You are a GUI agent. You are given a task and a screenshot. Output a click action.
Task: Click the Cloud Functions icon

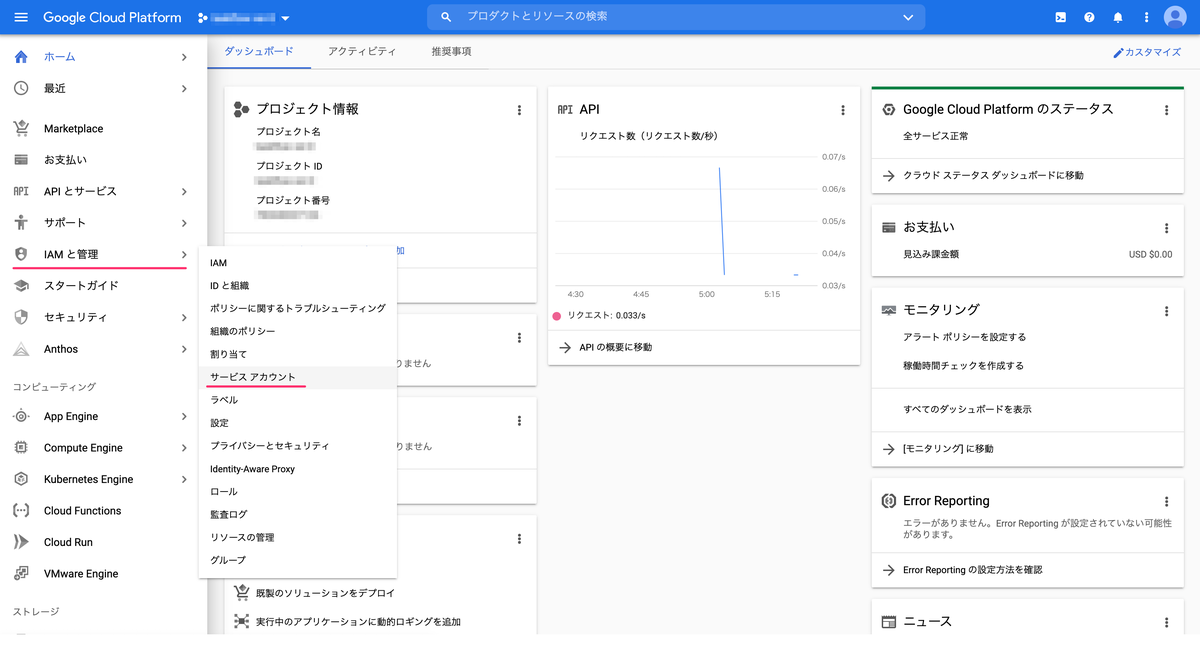[x=21, y=510]
